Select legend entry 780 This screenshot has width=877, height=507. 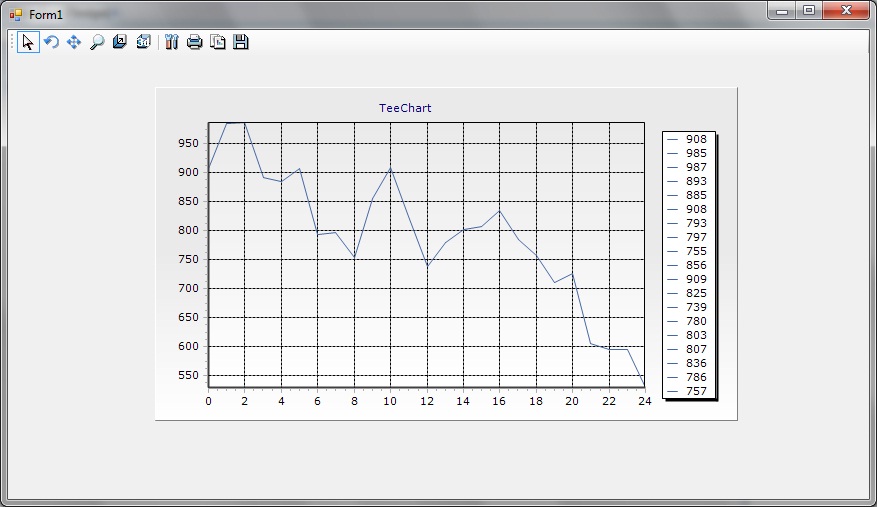(696, 321)
